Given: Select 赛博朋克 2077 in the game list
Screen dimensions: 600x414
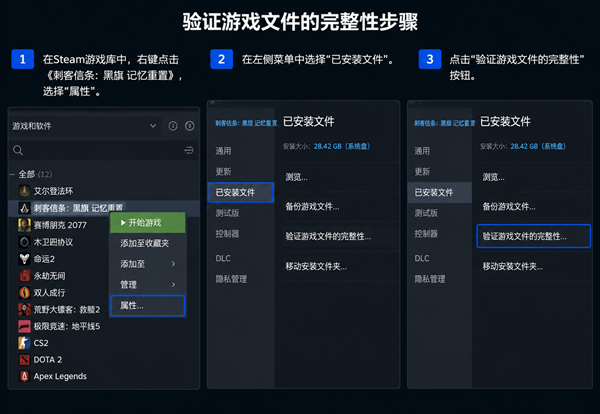Looking at the screenshot, I should click(x=60, y=225).
